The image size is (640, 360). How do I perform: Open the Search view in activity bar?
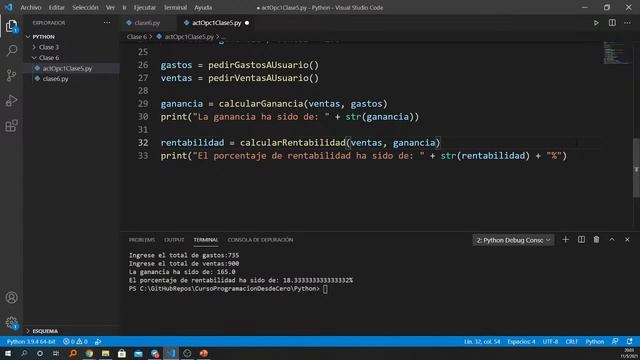pos(11,50)
